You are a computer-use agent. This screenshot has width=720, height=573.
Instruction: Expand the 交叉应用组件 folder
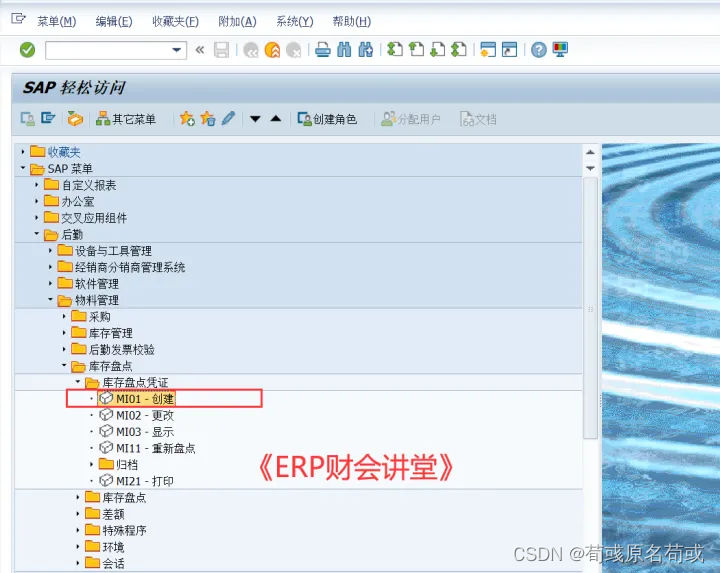(37, 218)
